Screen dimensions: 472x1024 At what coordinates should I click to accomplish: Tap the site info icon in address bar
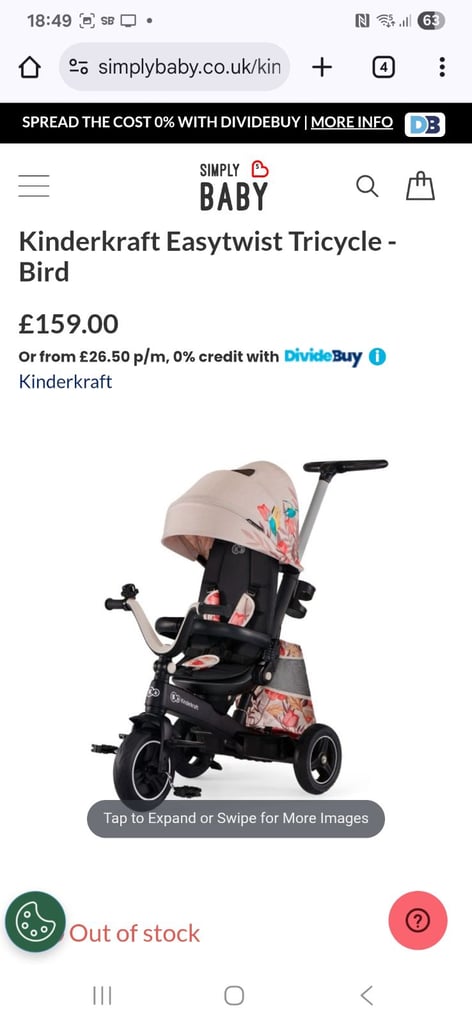click(79, 67)
